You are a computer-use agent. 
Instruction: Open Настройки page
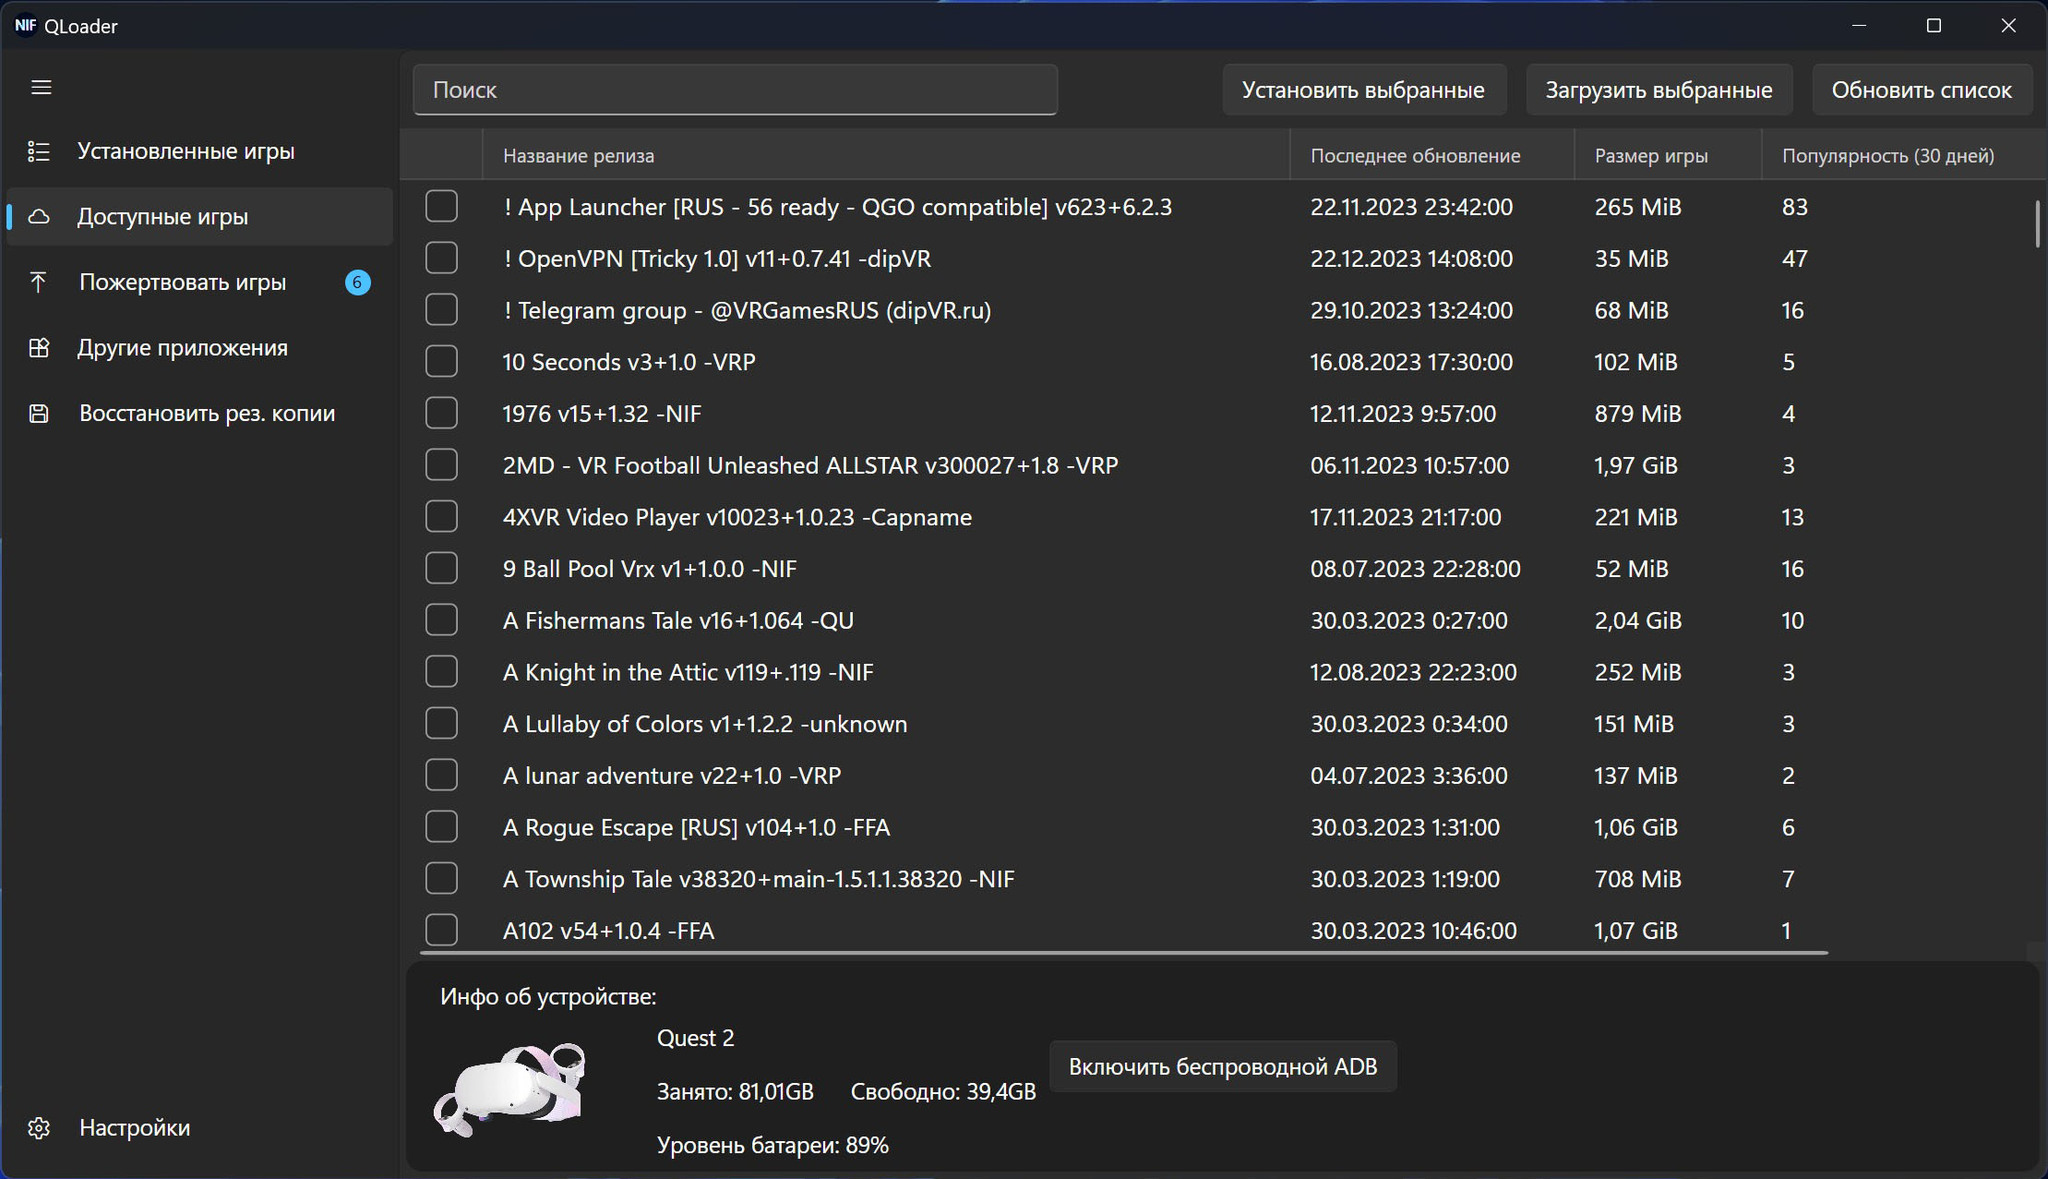pos(200,1128)
